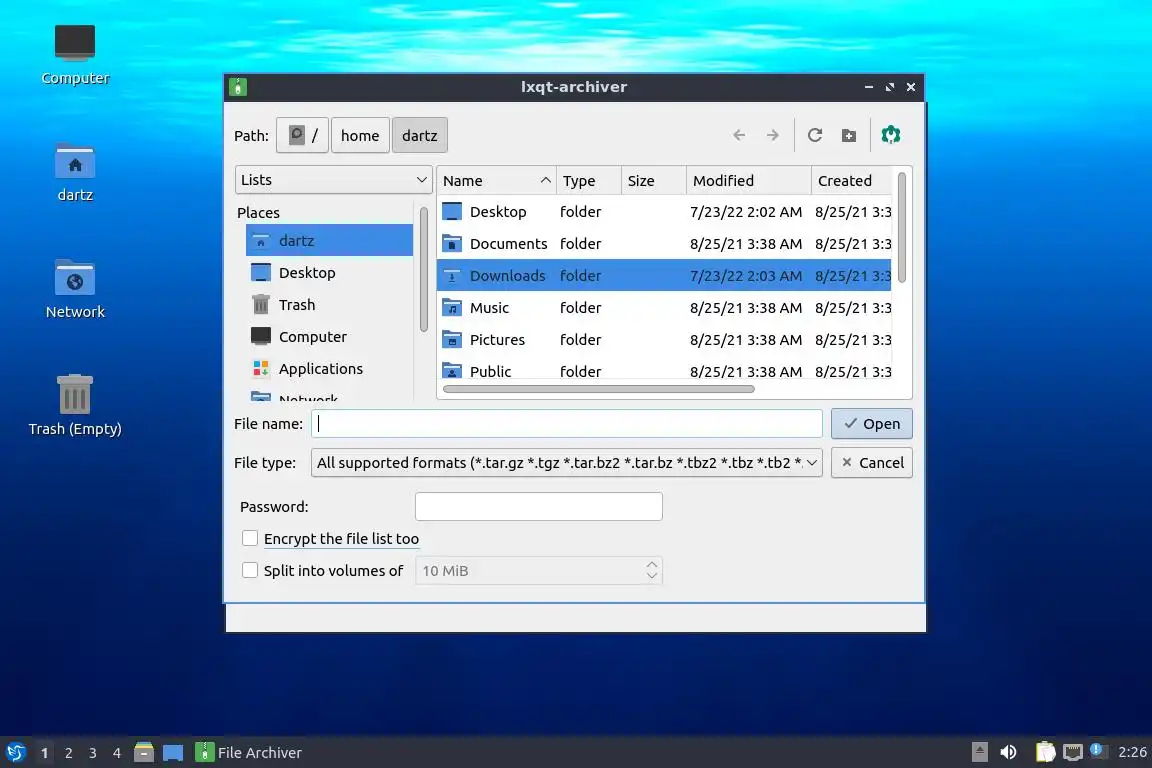Click the forward navigation arrow

coord(773,135)
